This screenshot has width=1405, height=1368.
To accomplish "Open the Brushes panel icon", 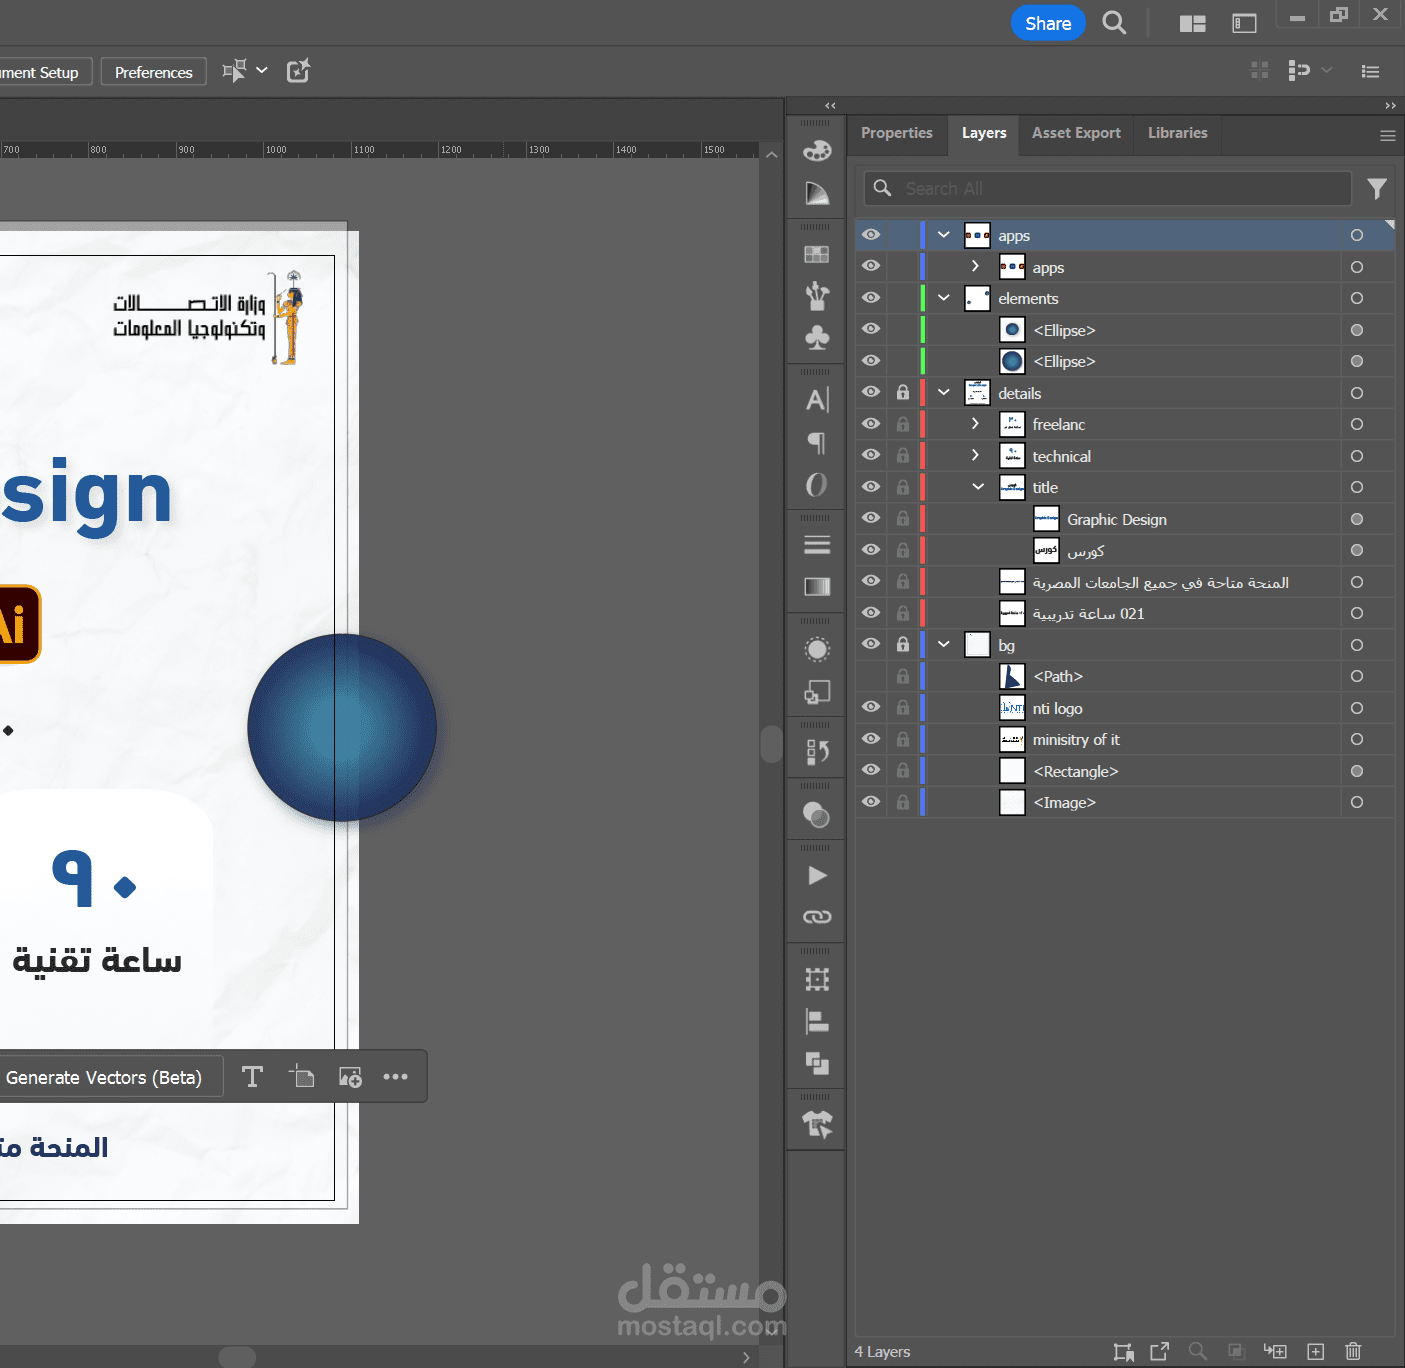I will [x=817, y=296].
